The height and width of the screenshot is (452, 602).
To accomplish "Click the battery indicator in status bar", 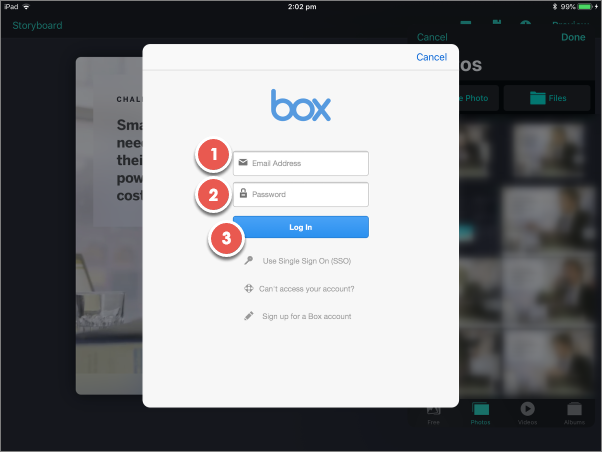I will (585, 7).
